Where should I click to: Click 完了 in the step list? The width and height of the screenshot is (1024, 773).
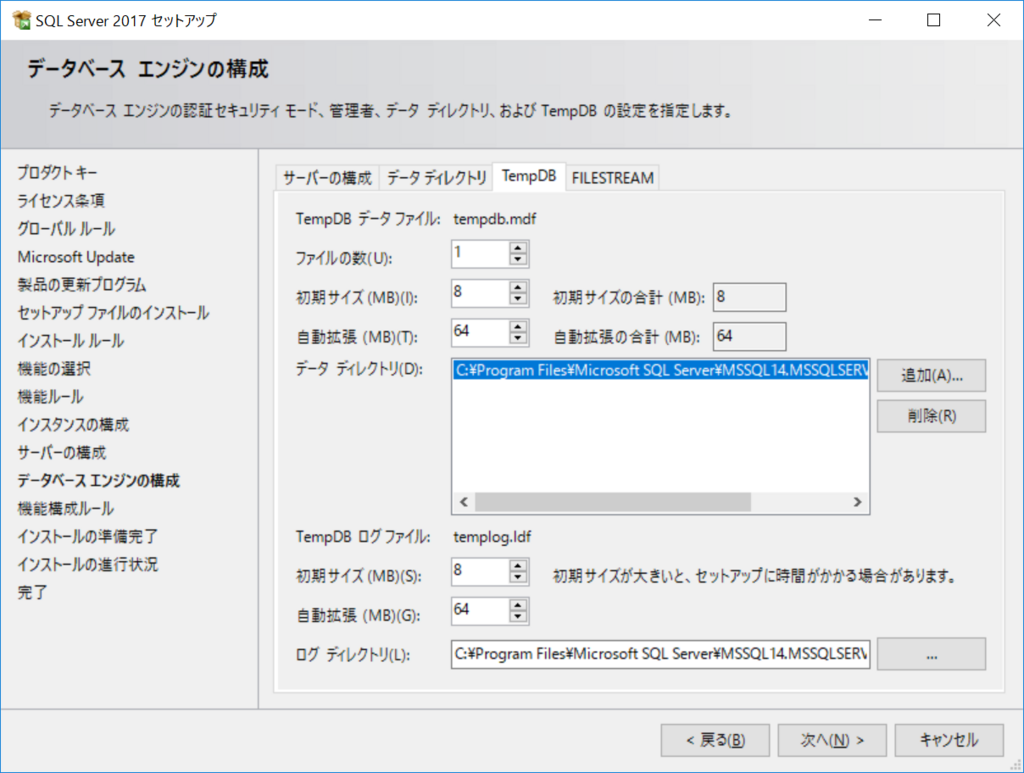tap(33, 593)
